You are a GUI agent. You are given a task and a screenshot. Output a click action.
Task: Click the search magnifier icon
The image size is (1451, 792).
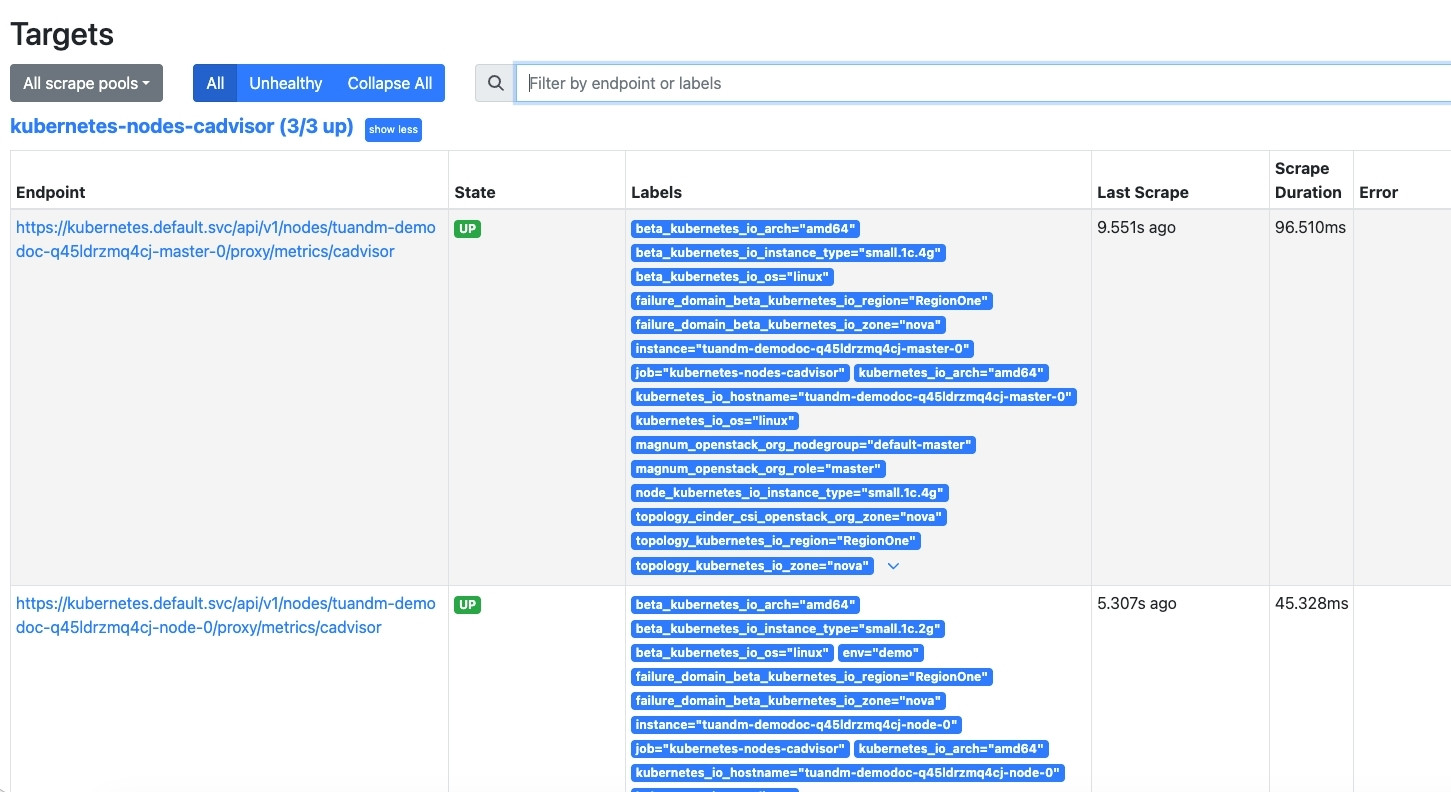(x=494, y=83)
